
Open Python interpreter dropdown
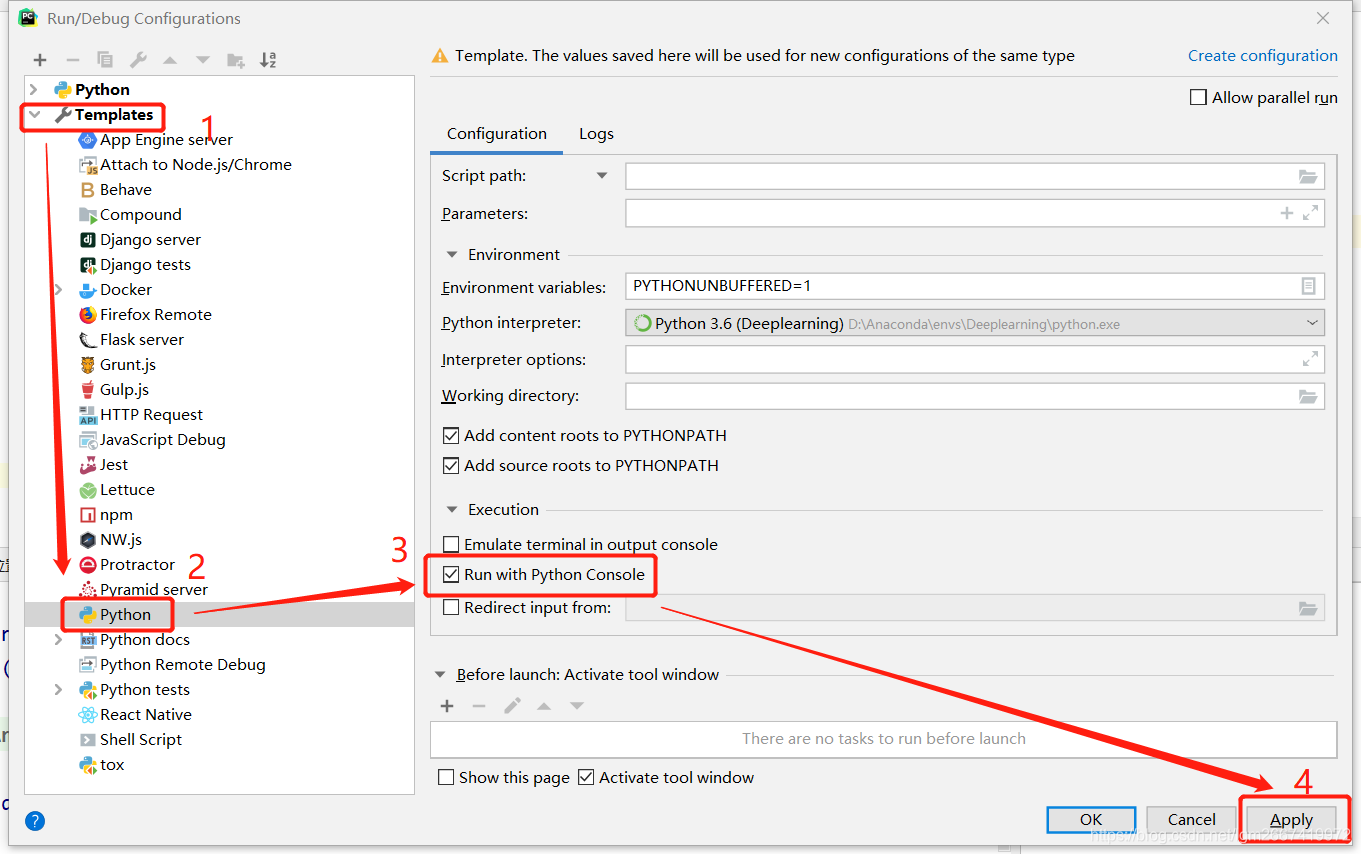point(975,323)
